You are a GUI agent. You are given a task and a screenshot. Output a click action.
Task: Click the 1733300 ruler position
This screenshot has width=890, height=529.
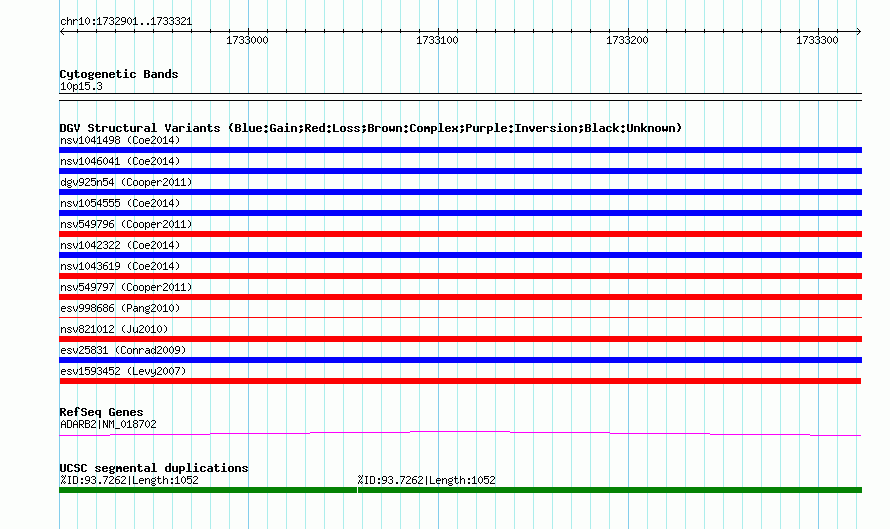click(817, 40)
